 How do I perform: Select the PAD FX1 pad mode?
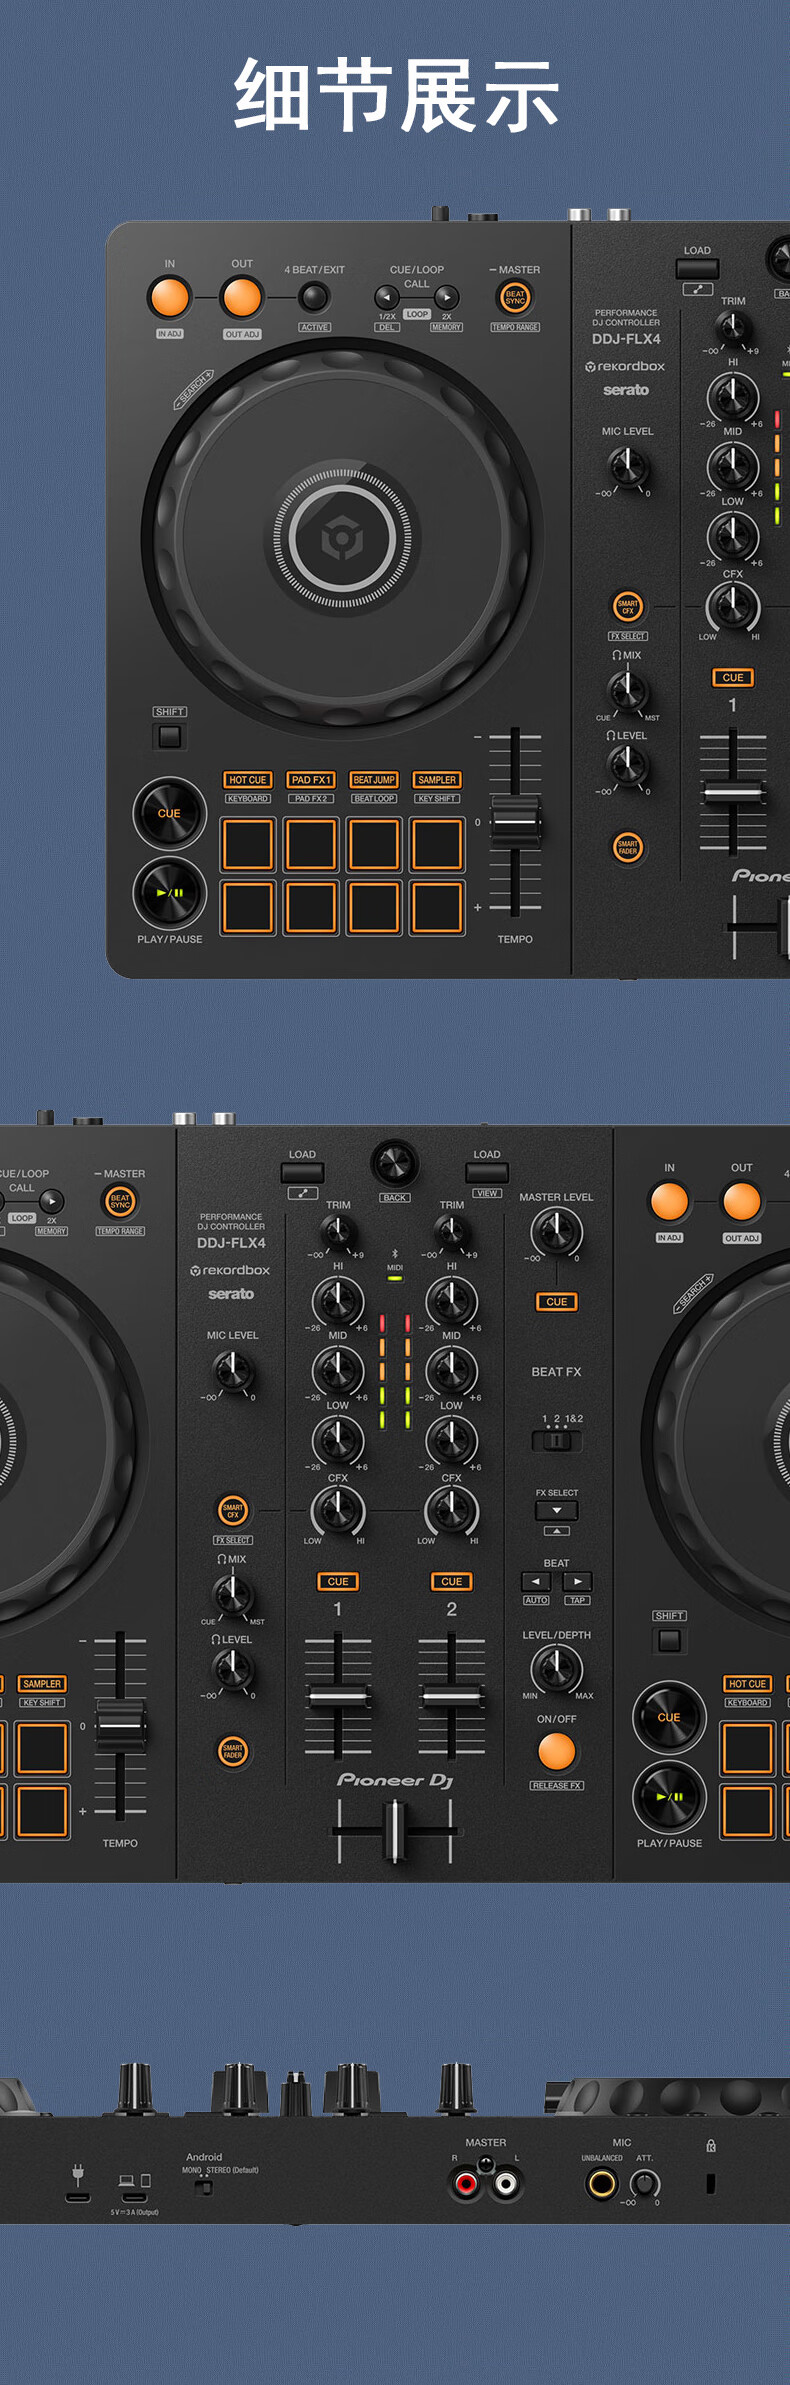click(310, 779)
